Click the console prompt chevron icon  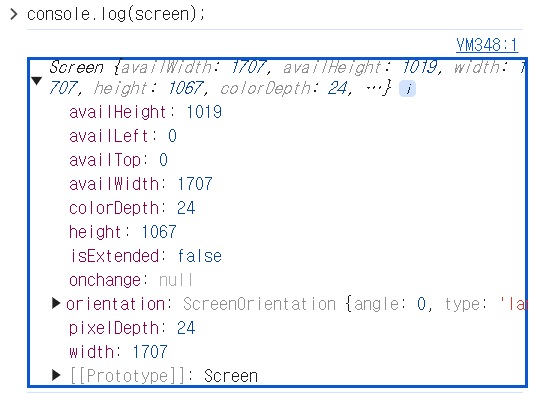coord(14,14)
